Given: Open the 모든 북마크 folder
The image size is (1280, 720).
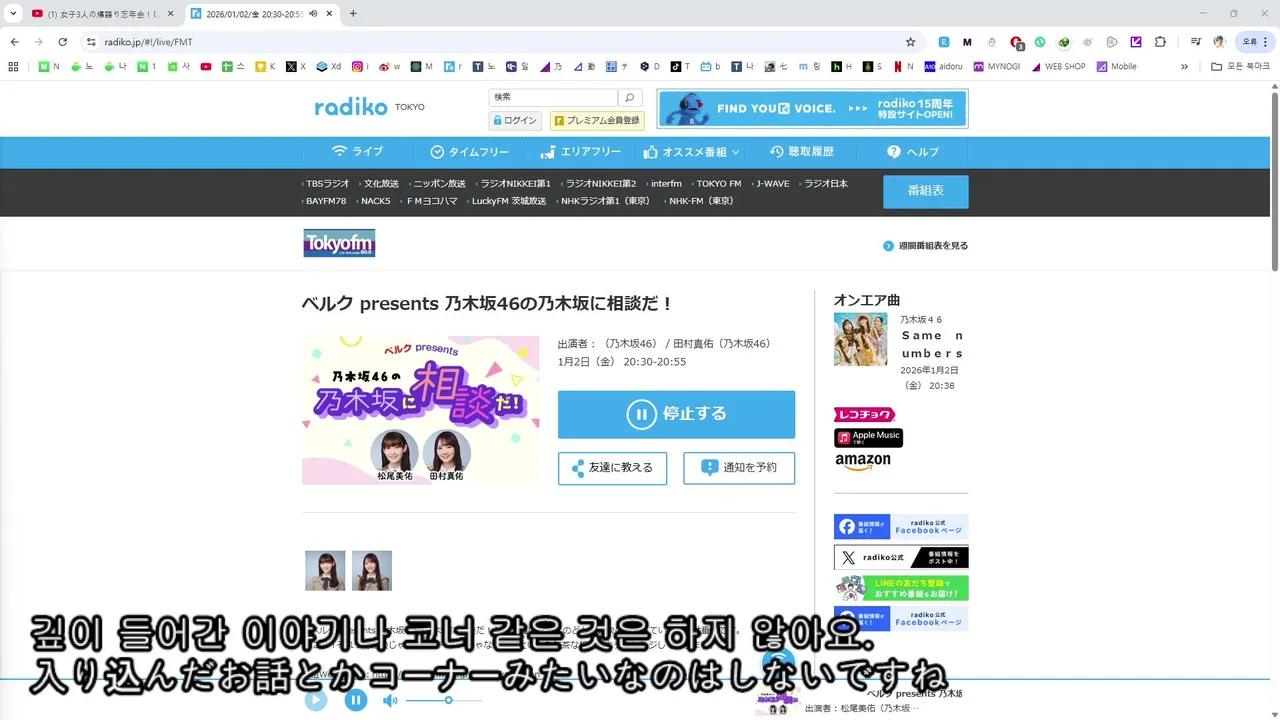Looking at the screenshot, I should tap(1240, 67).
